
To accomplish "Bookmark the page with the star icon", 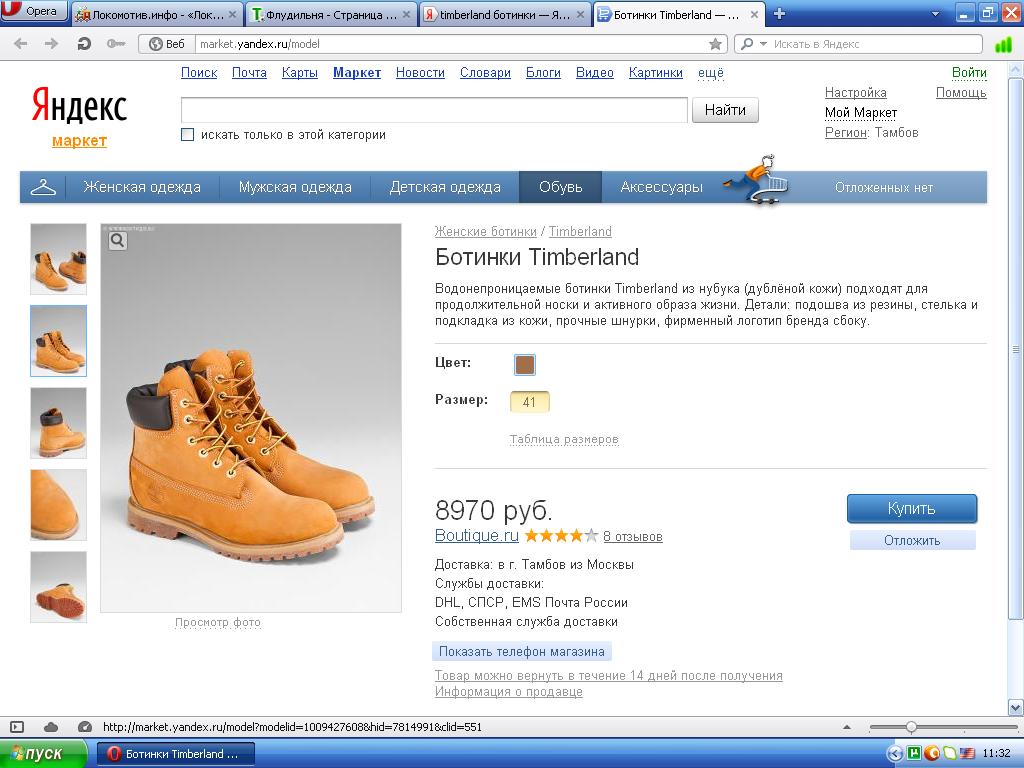I will pos(716,44).
